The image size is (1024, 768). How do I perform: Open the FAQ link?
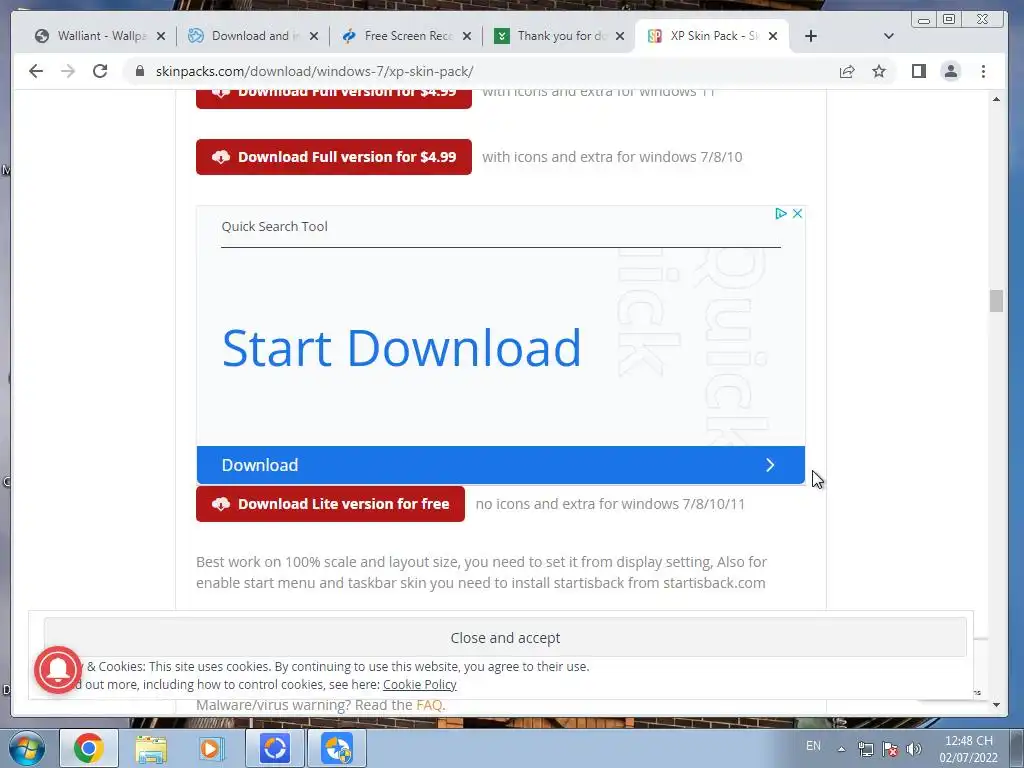tap(428, 705)
